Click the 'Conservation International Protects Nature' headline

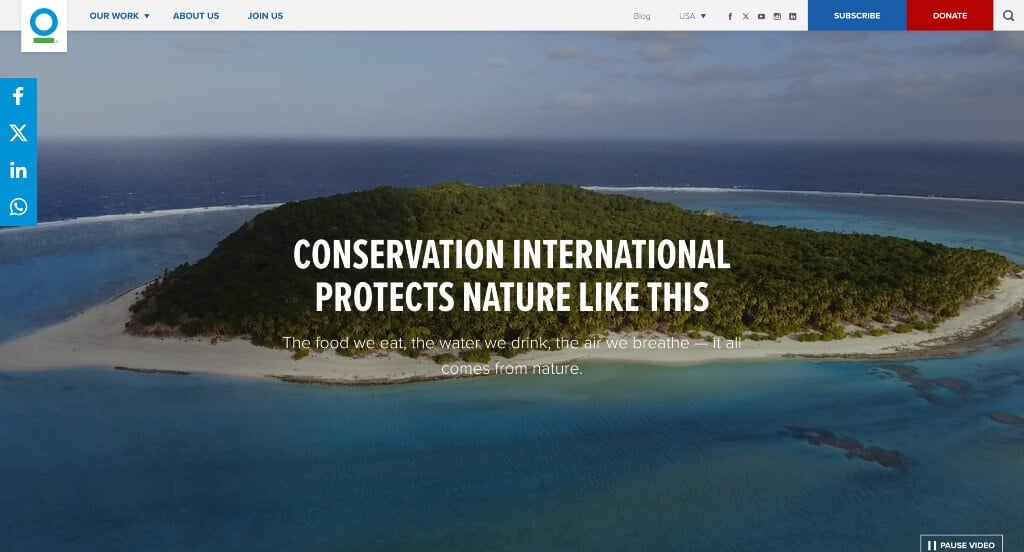pyautogui.click(x=511, y=276)
